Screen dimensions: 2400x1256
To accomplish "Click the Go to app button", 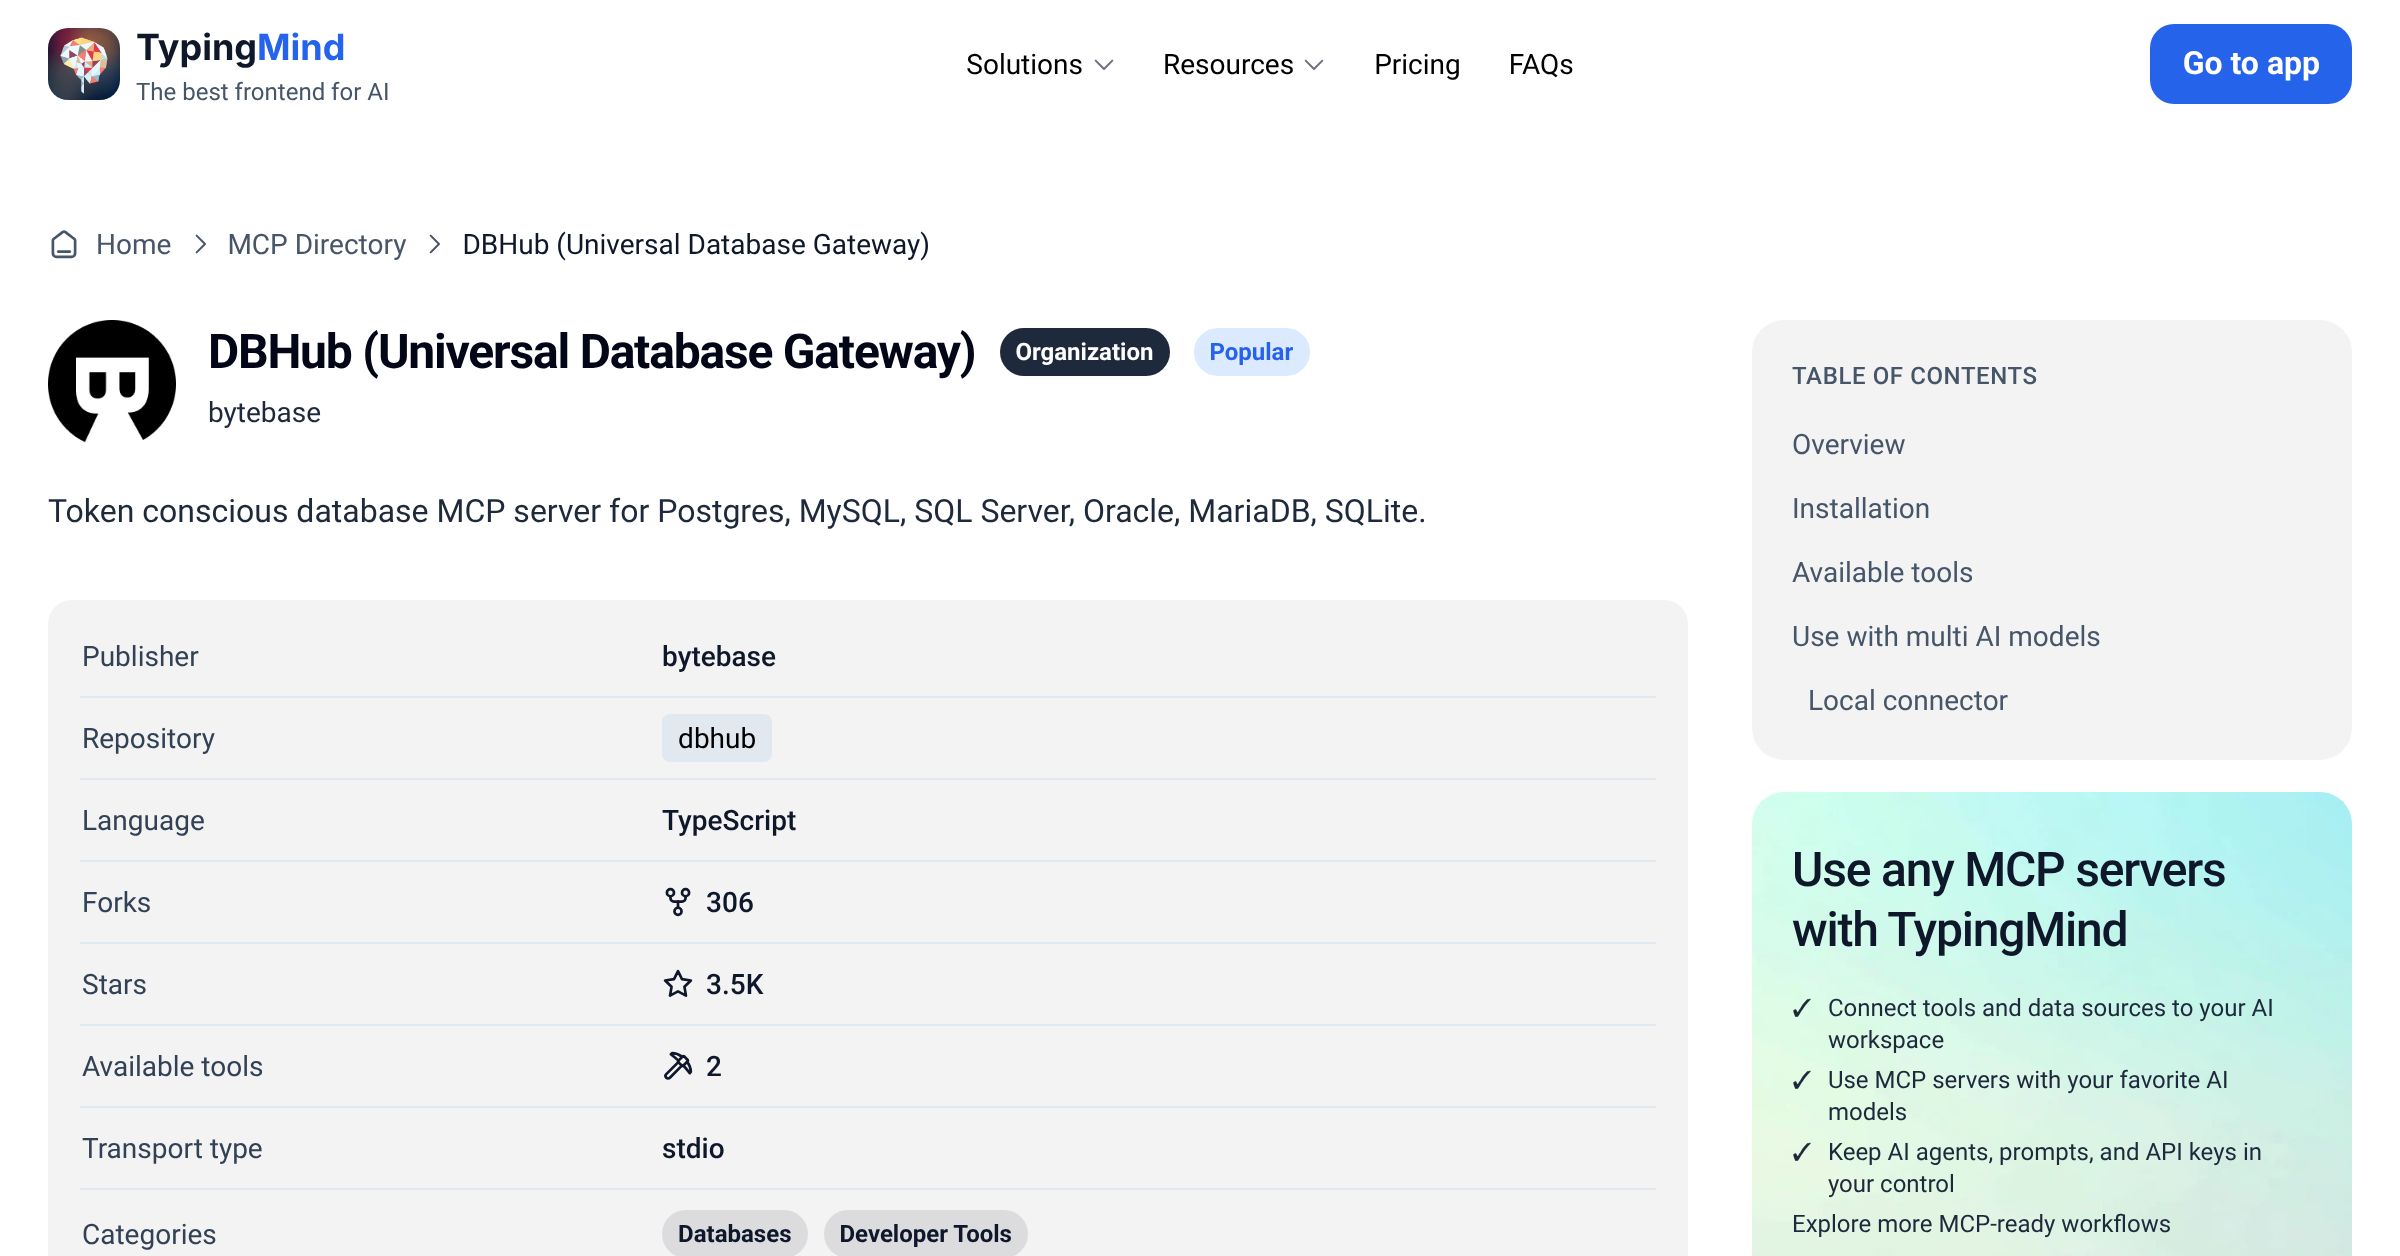I will point(2250,64).
